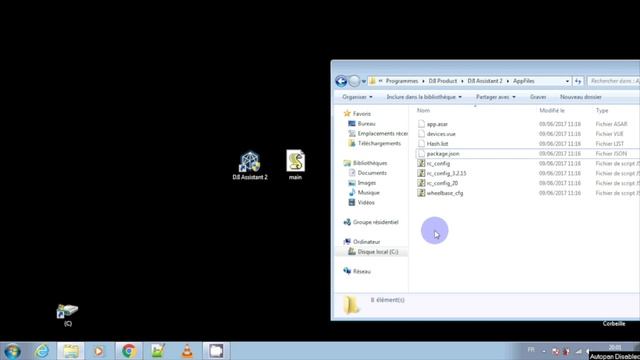Create a Nouveau dossier

click(580, 97)
